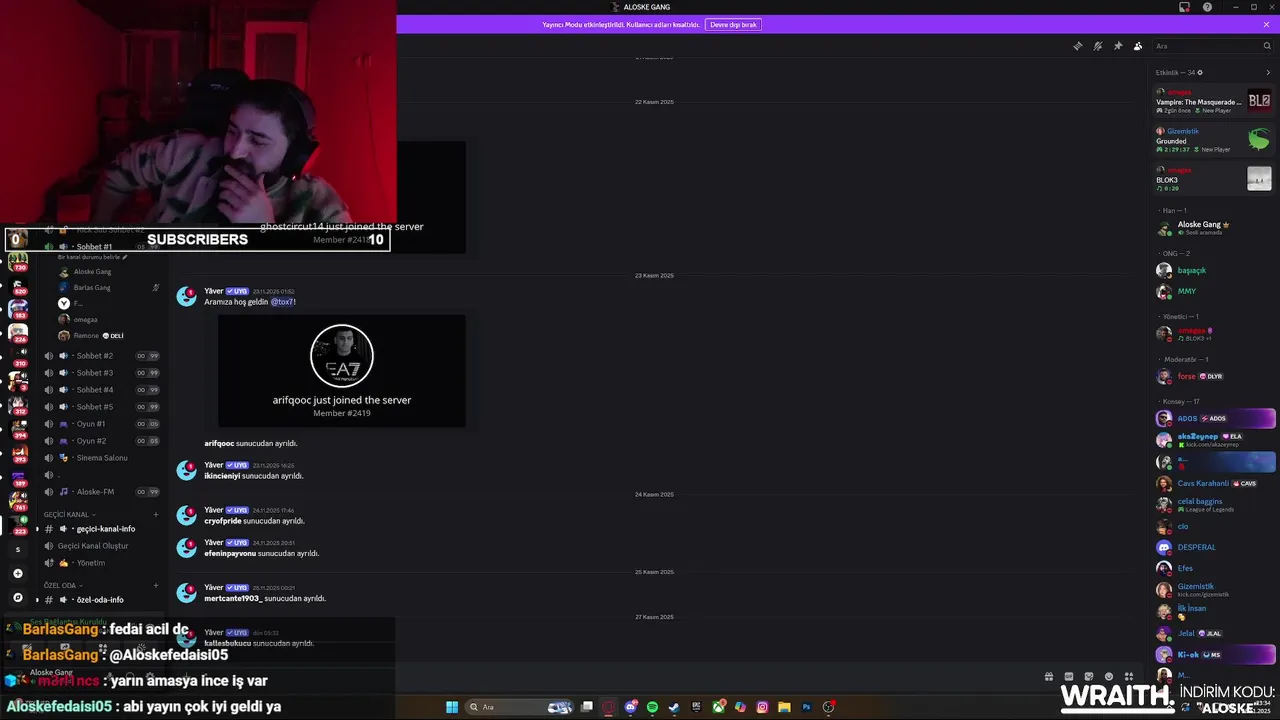Viewport: 1280px width, 720px height.
Task: Toggle the member list icon
Action: pos(1138,46)
